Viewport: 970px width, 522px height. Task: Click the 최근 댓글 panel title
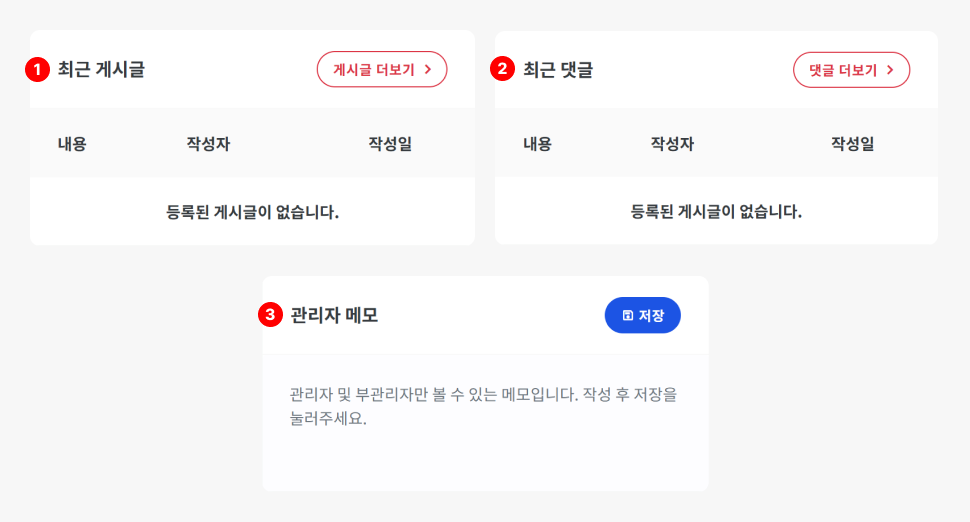pos(558,70)
